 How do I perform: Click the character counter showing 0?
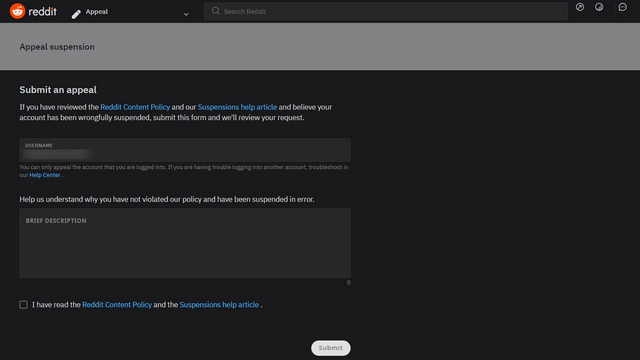pyautogui.click(x=349, y=282)
